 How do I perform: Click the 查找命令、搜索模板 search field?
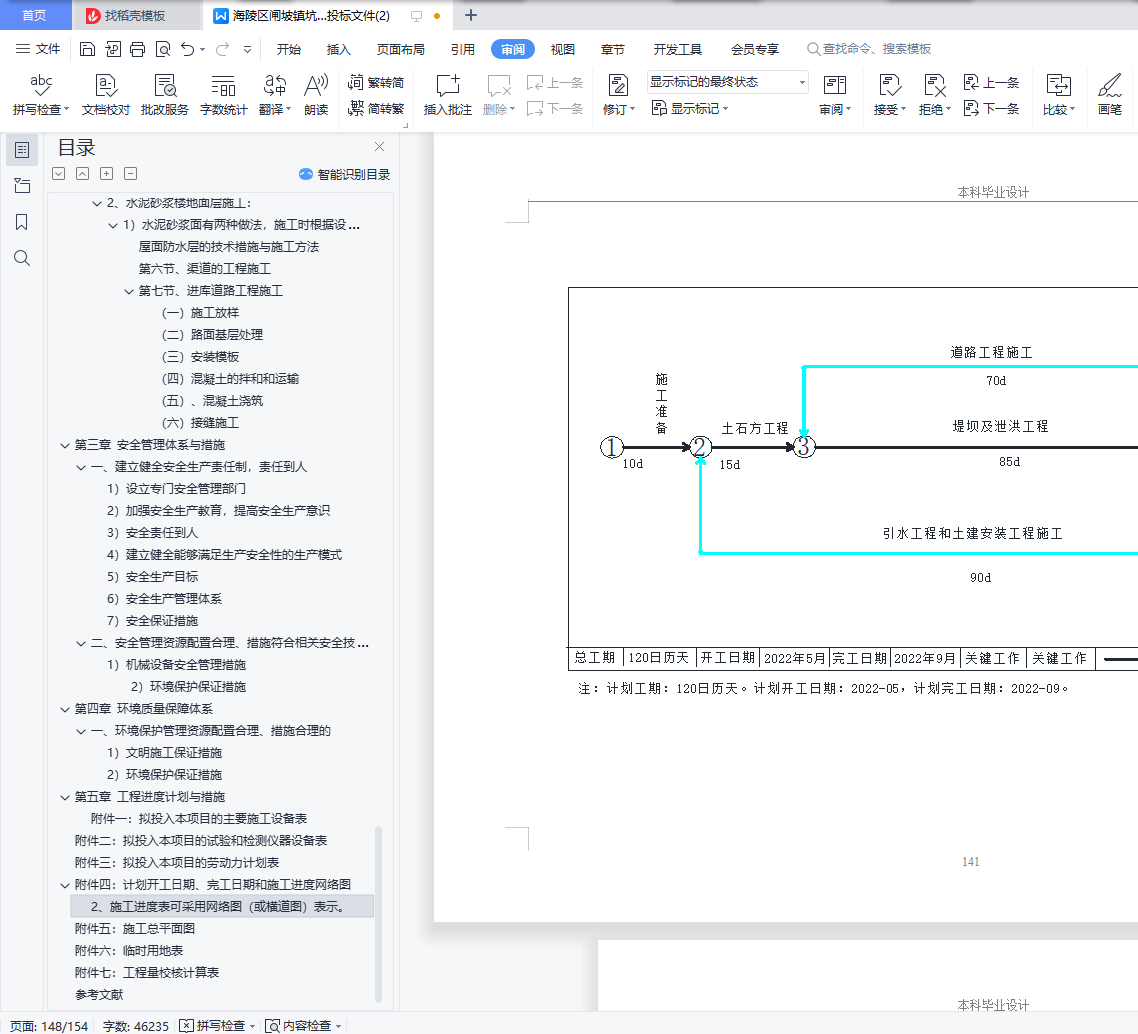(x=869, y=49)
